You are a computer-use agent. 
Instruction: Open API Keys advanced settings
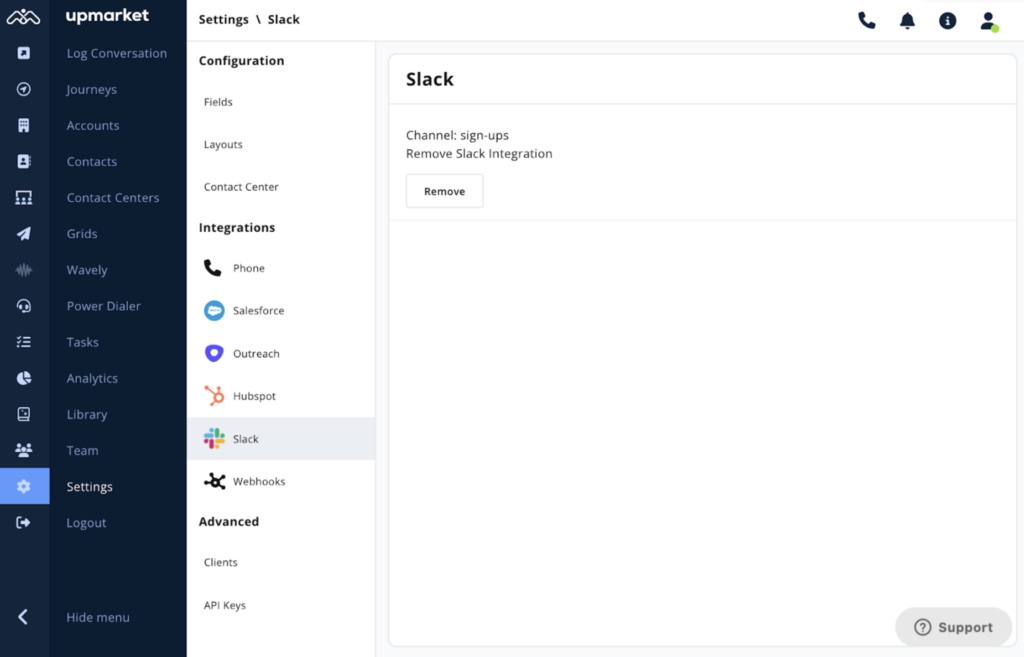click(225, 605)
